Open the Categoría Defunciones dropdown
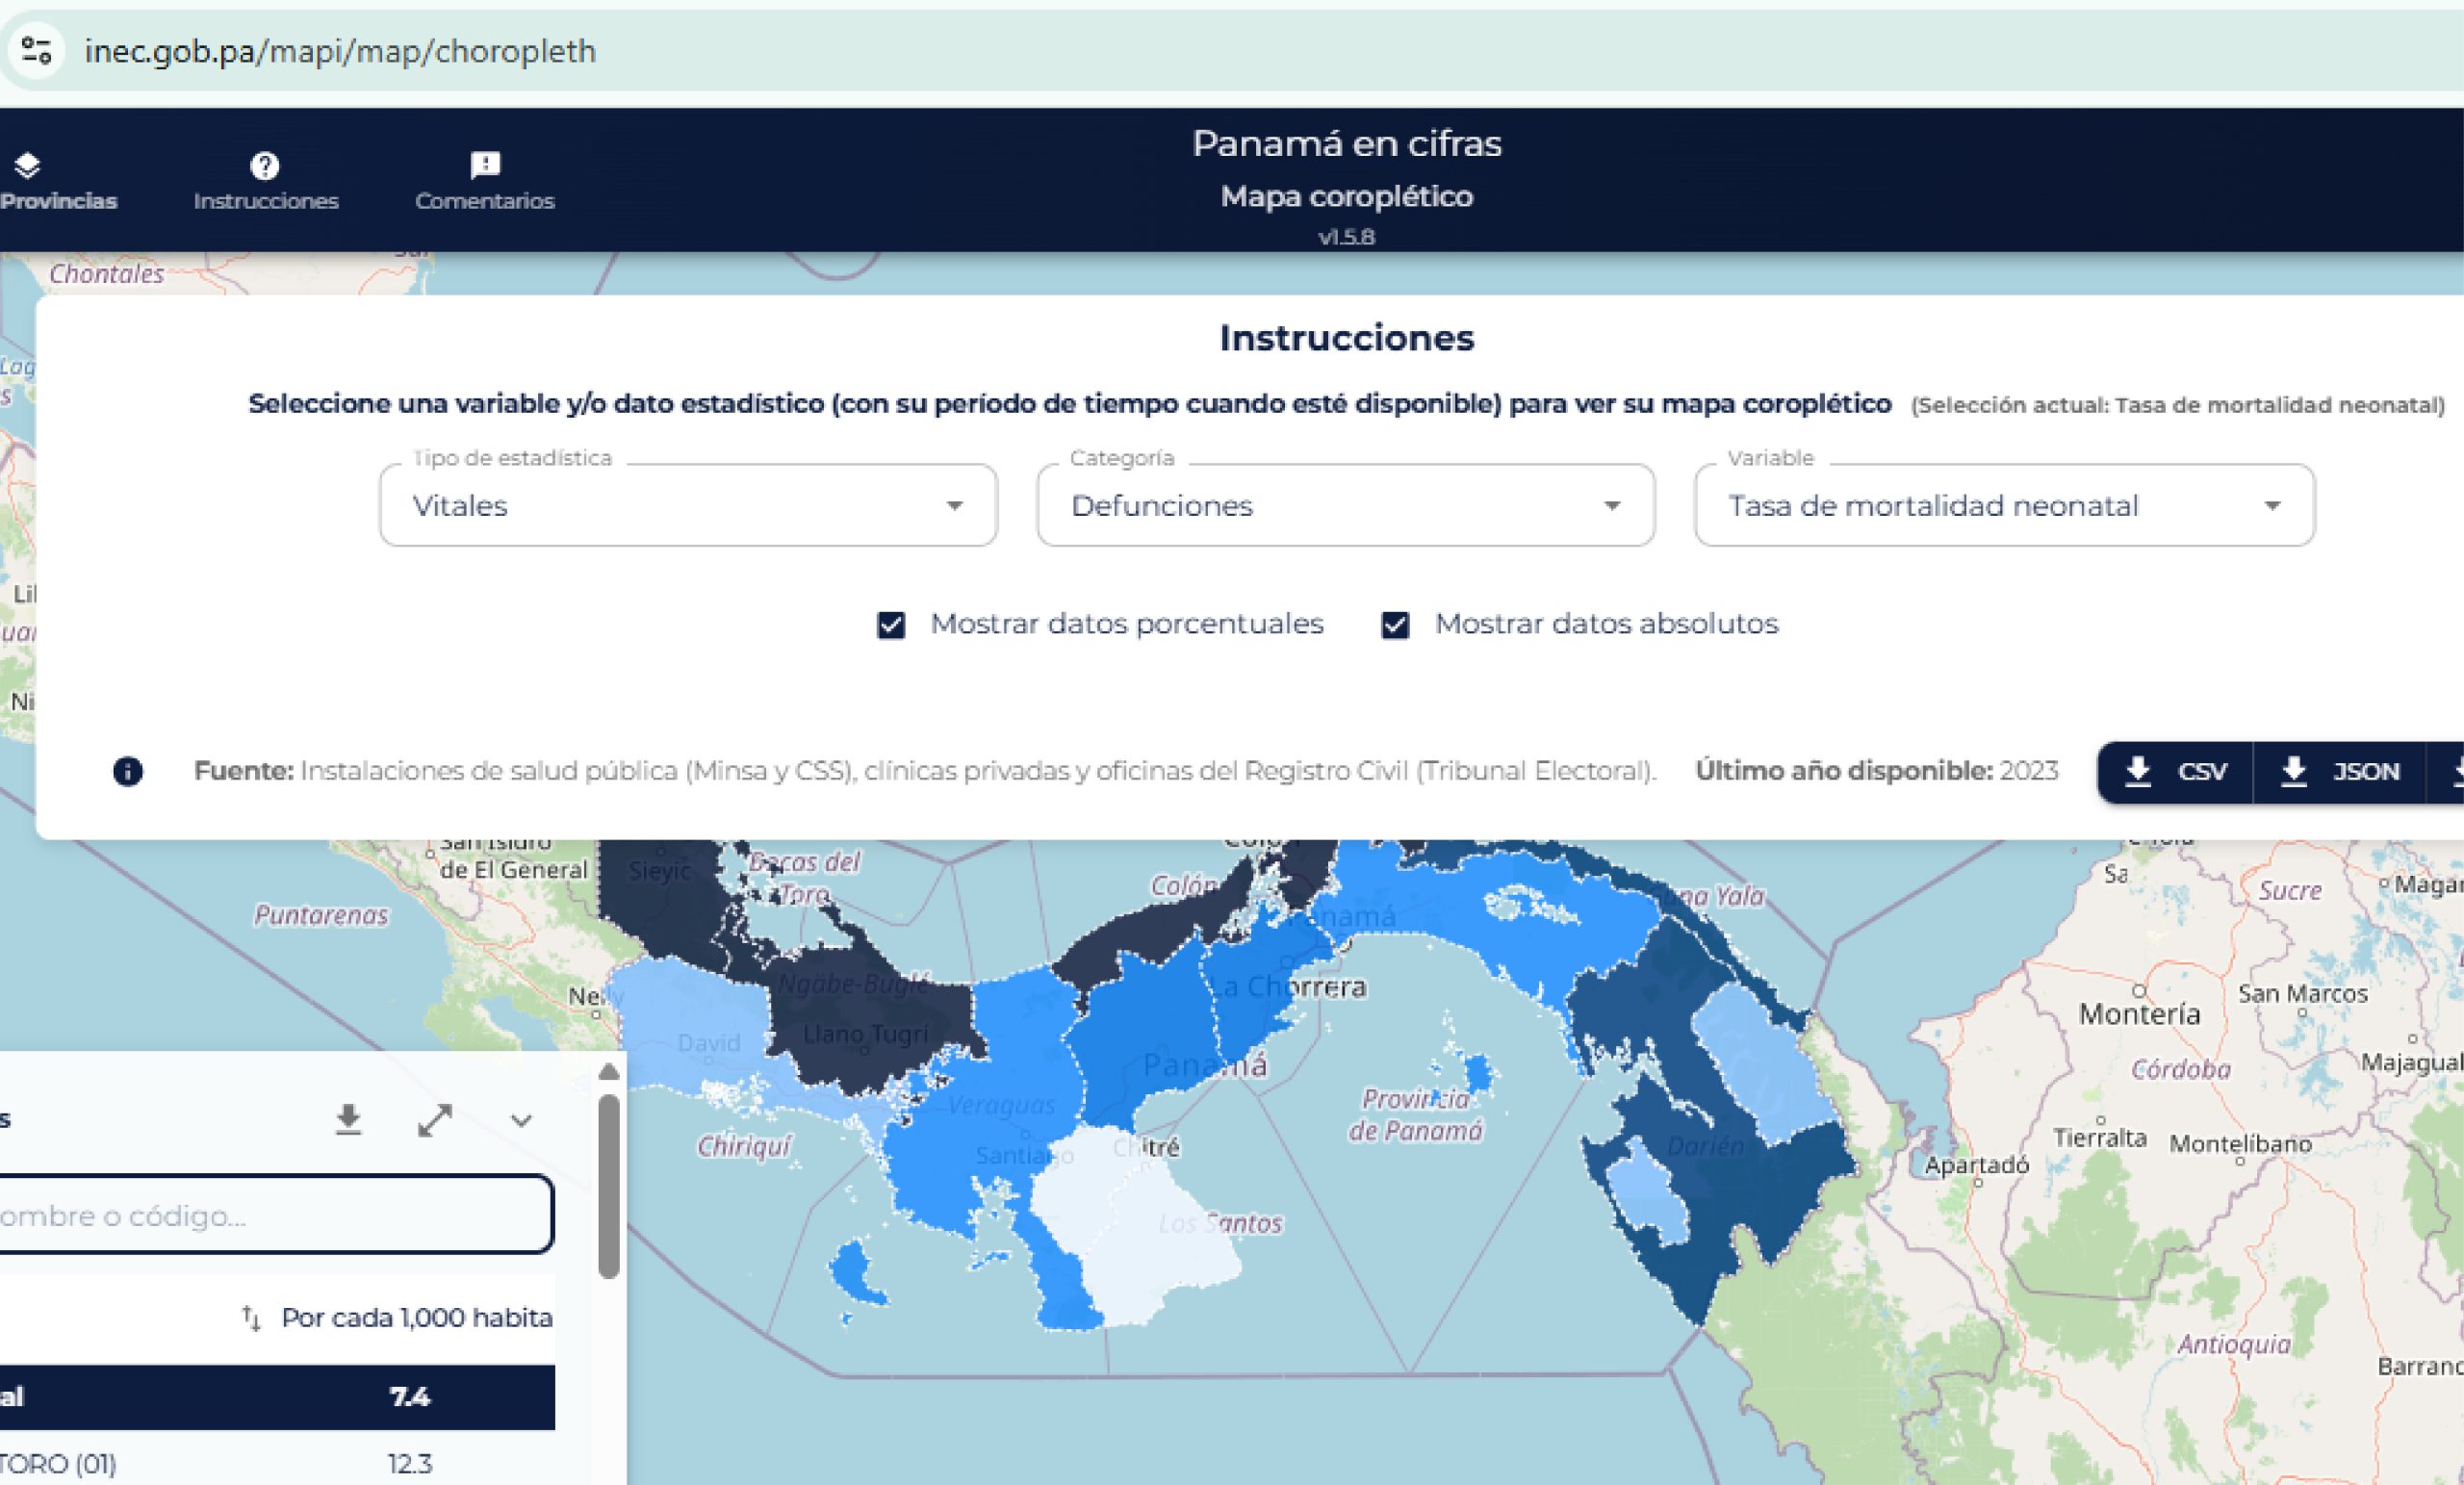Viewport: 2464px width, 1485px height. click(x=1345, y=505)
